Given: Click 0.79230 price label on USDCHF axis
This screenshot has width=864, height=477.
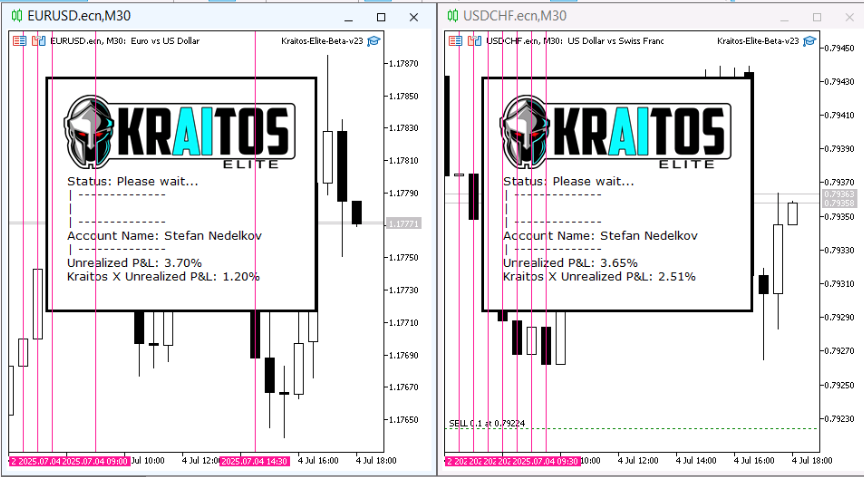Looking at the screenshot, I should (x=839, y=419).
